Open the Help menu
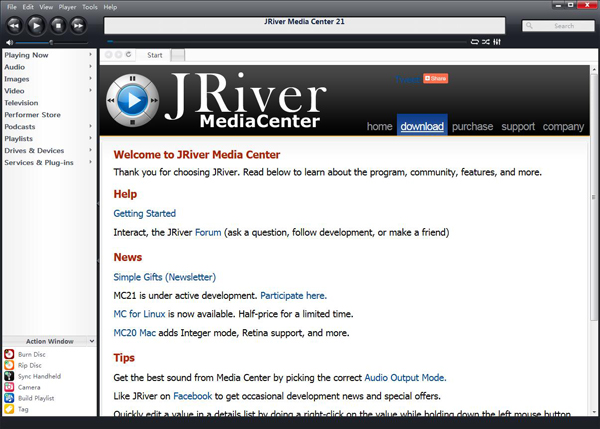Viewport: 600px width, 429px height. click(110, 7)
